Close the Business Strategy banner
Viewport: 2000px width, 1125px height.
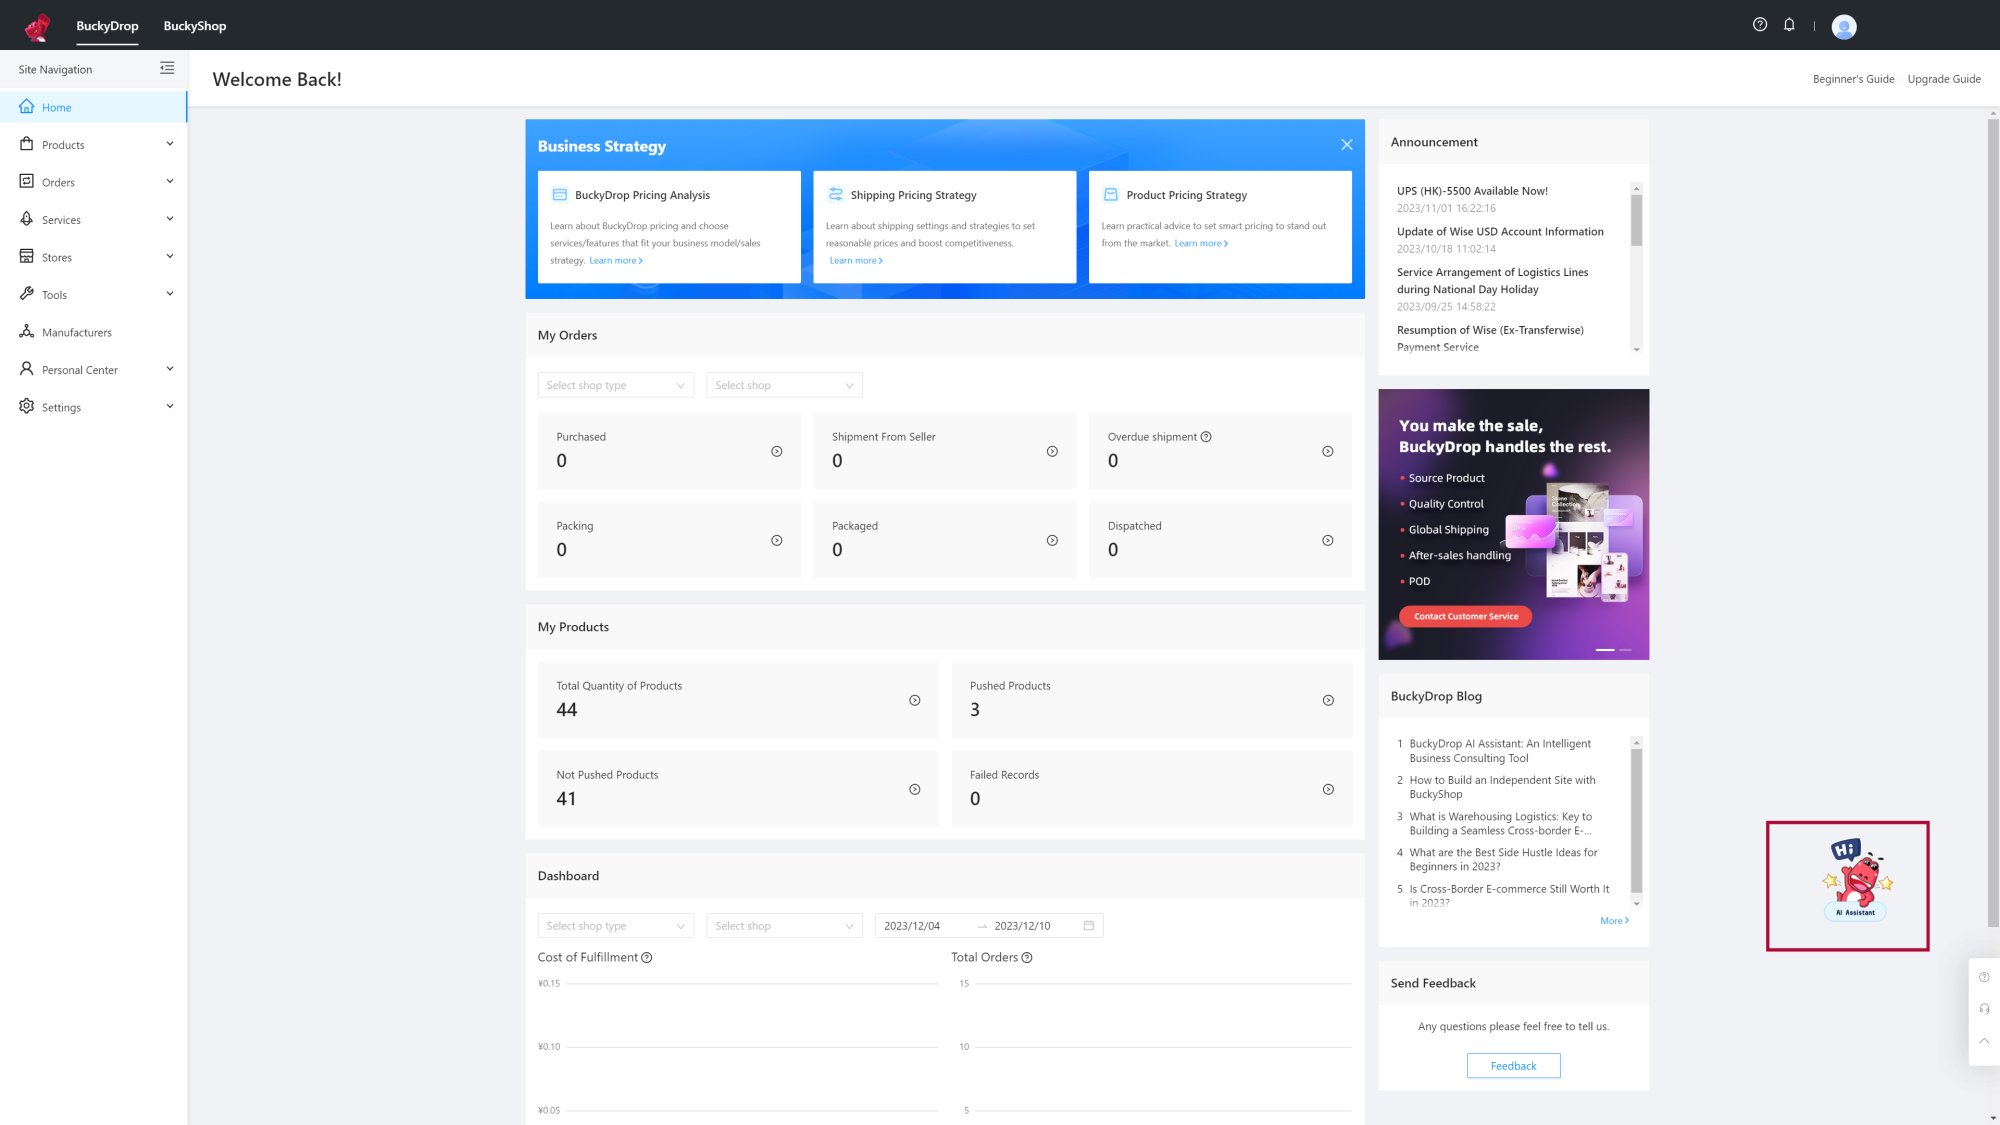click(x=1347, y=145)
